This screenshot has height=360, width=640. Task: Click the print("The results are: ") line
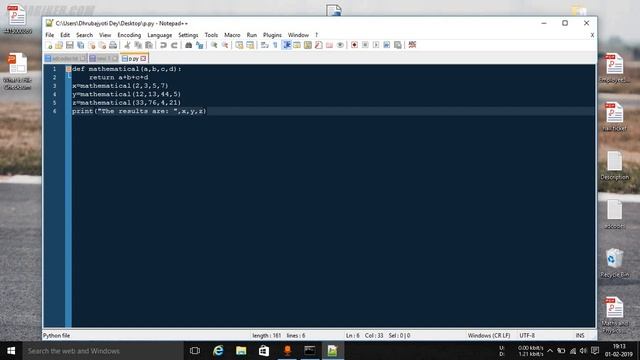point(139,111)
